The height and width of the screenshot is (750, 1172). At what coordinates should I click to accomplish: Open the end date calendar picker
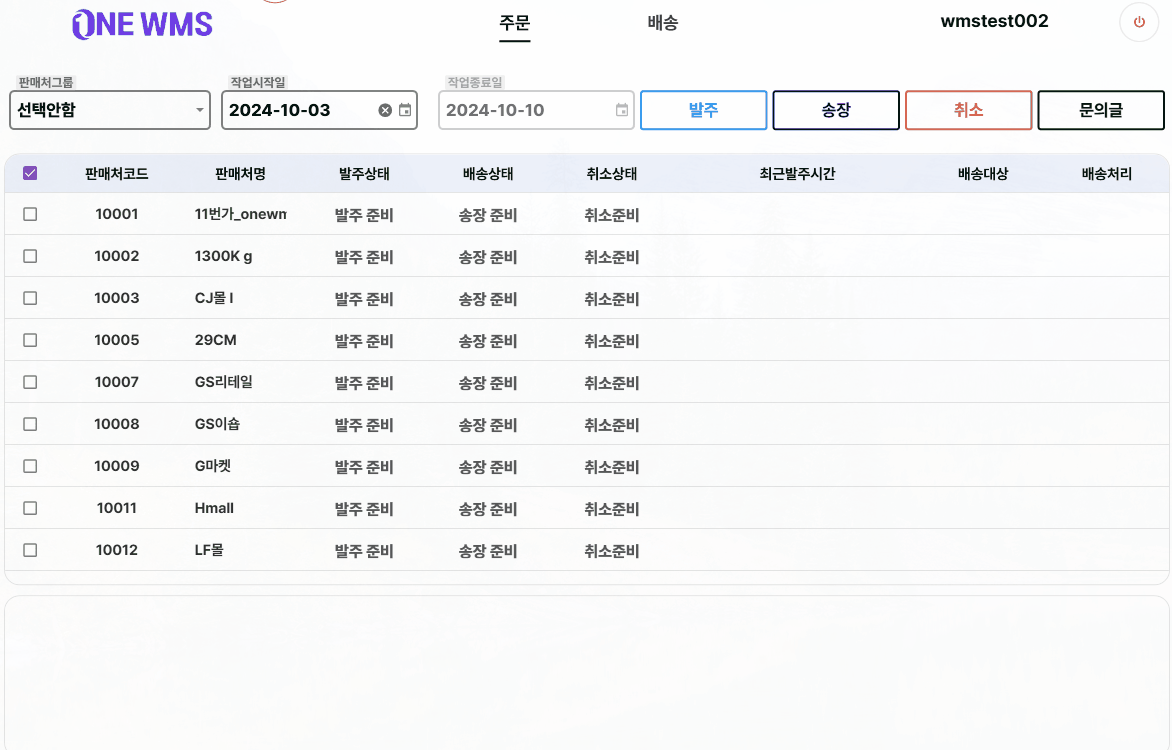[622, 110]
